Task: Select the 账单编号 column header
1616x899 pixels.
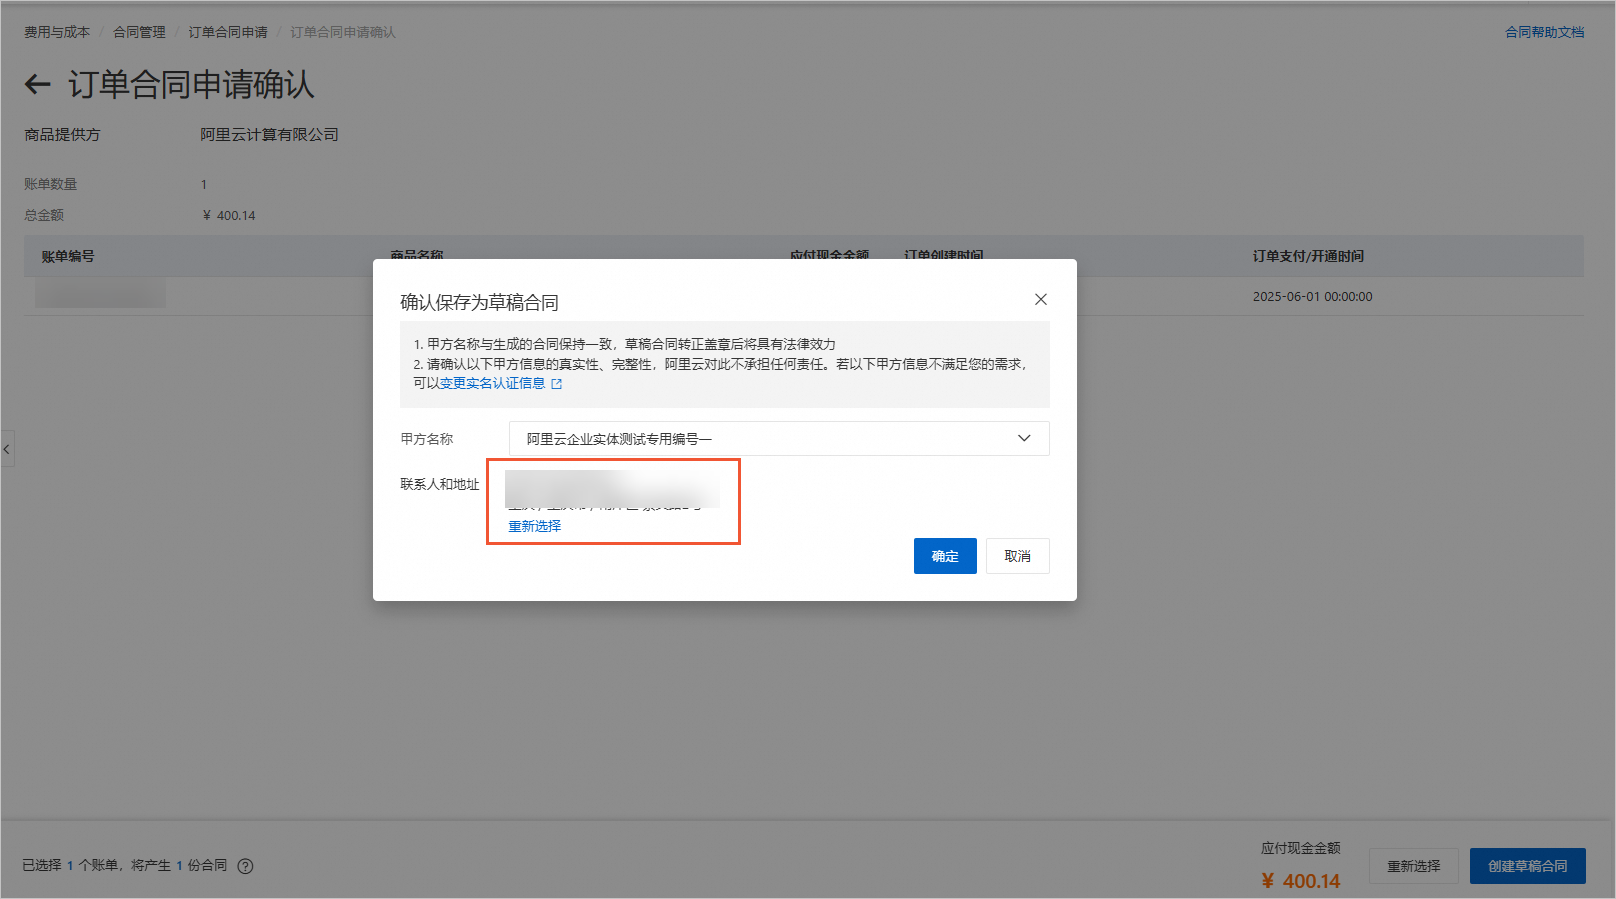Action: click(68, 257)
